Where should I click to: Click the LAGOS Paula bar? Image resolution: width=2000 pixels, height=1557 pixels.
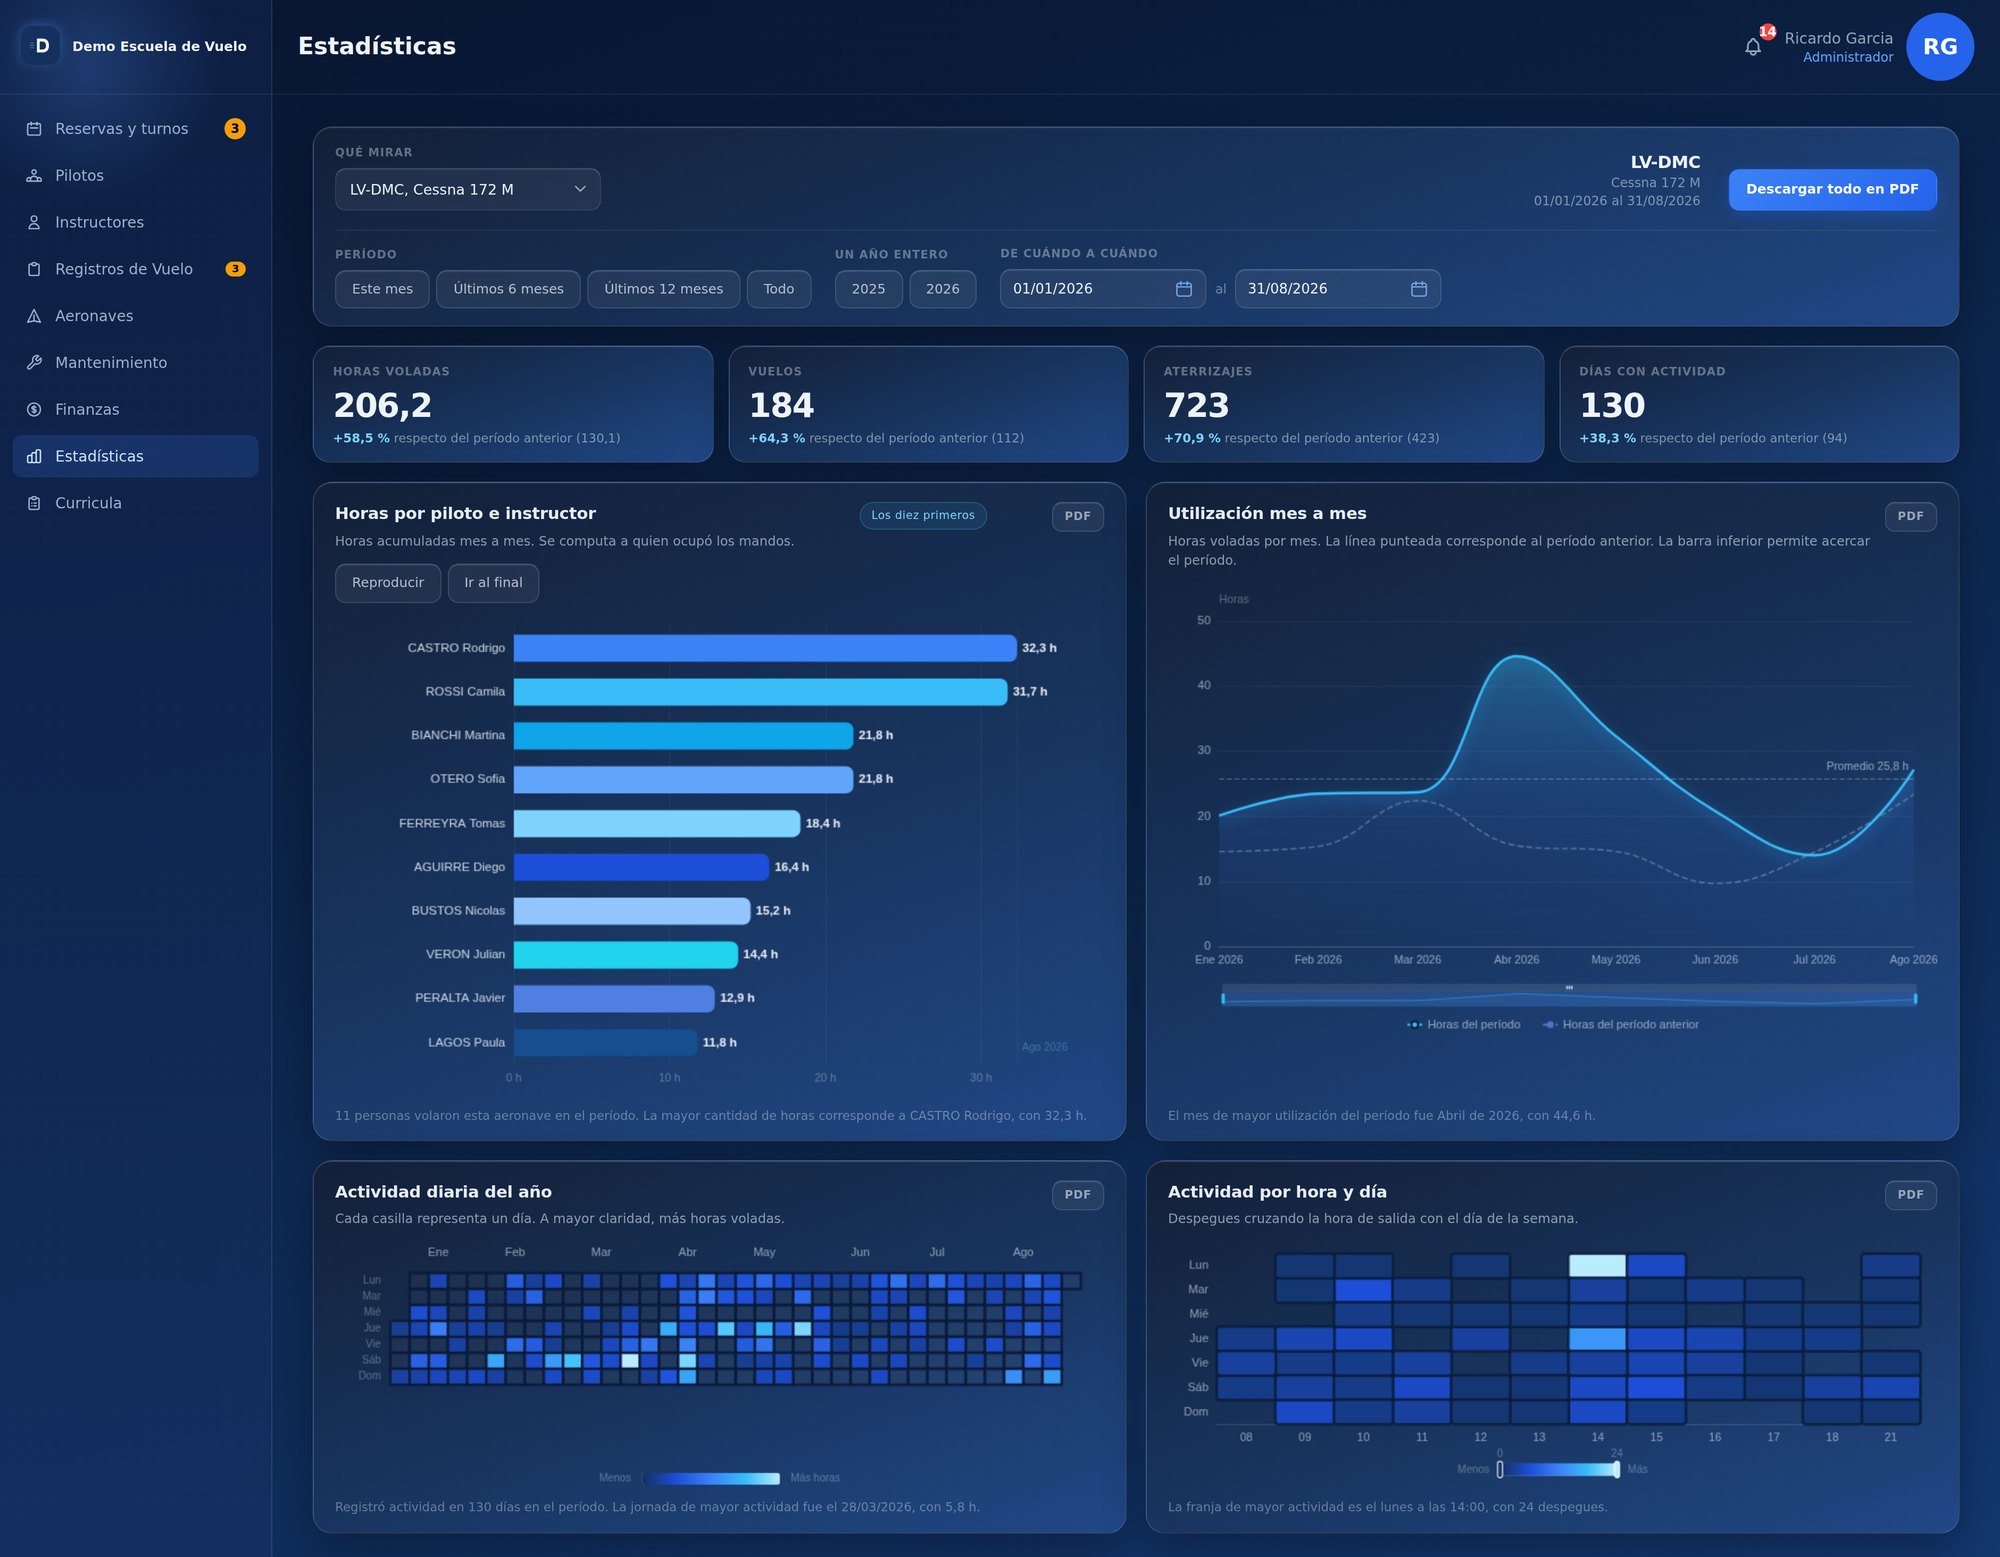pyautogui.click(x=605, y=1042)
